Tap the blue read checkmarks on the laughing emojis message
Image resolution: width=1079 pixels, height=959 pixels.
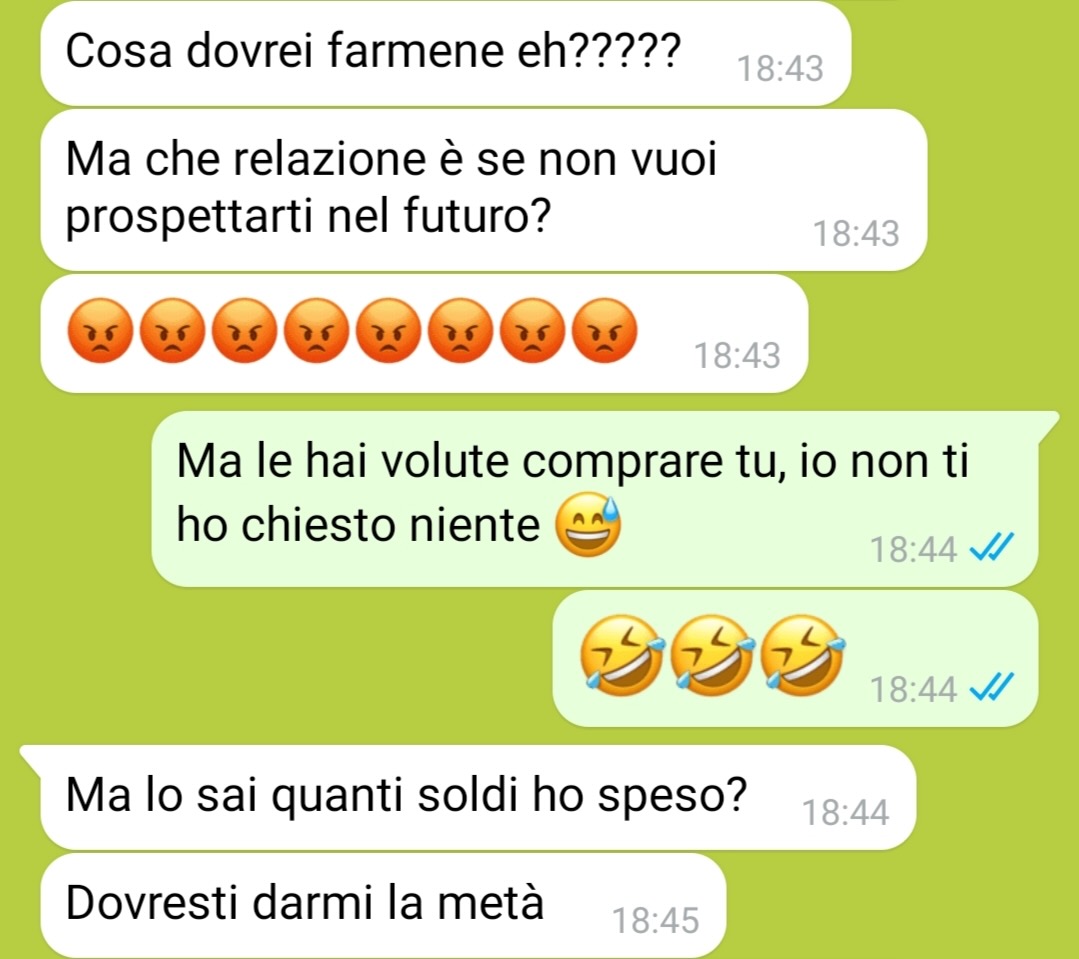coord(992,688)
